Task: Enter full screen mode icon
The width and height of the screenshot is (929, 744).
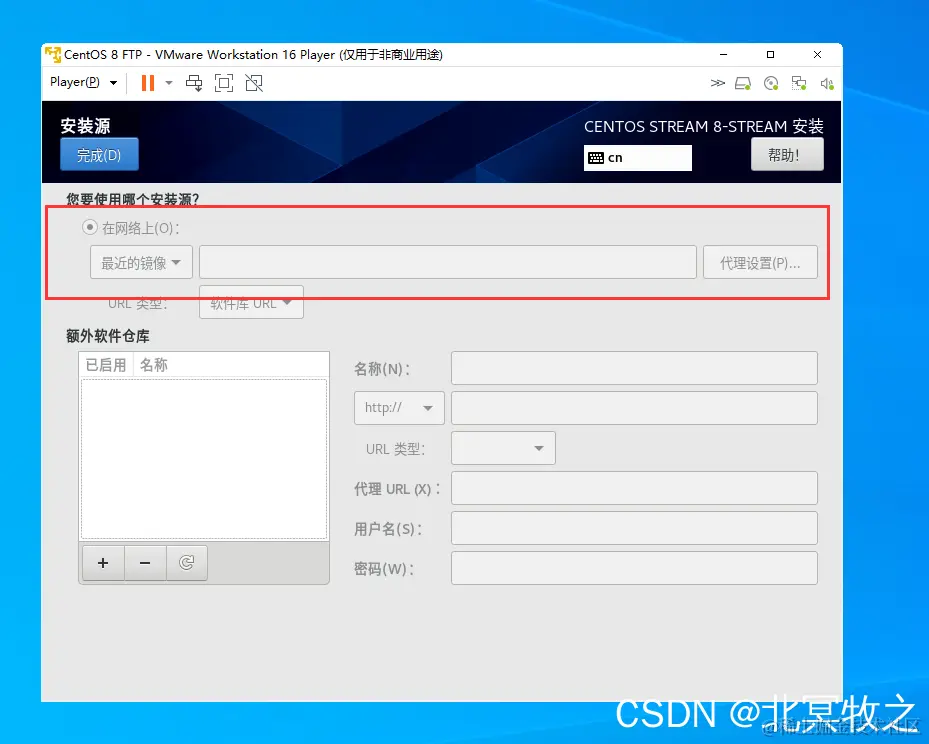Action: click(223, 83)
